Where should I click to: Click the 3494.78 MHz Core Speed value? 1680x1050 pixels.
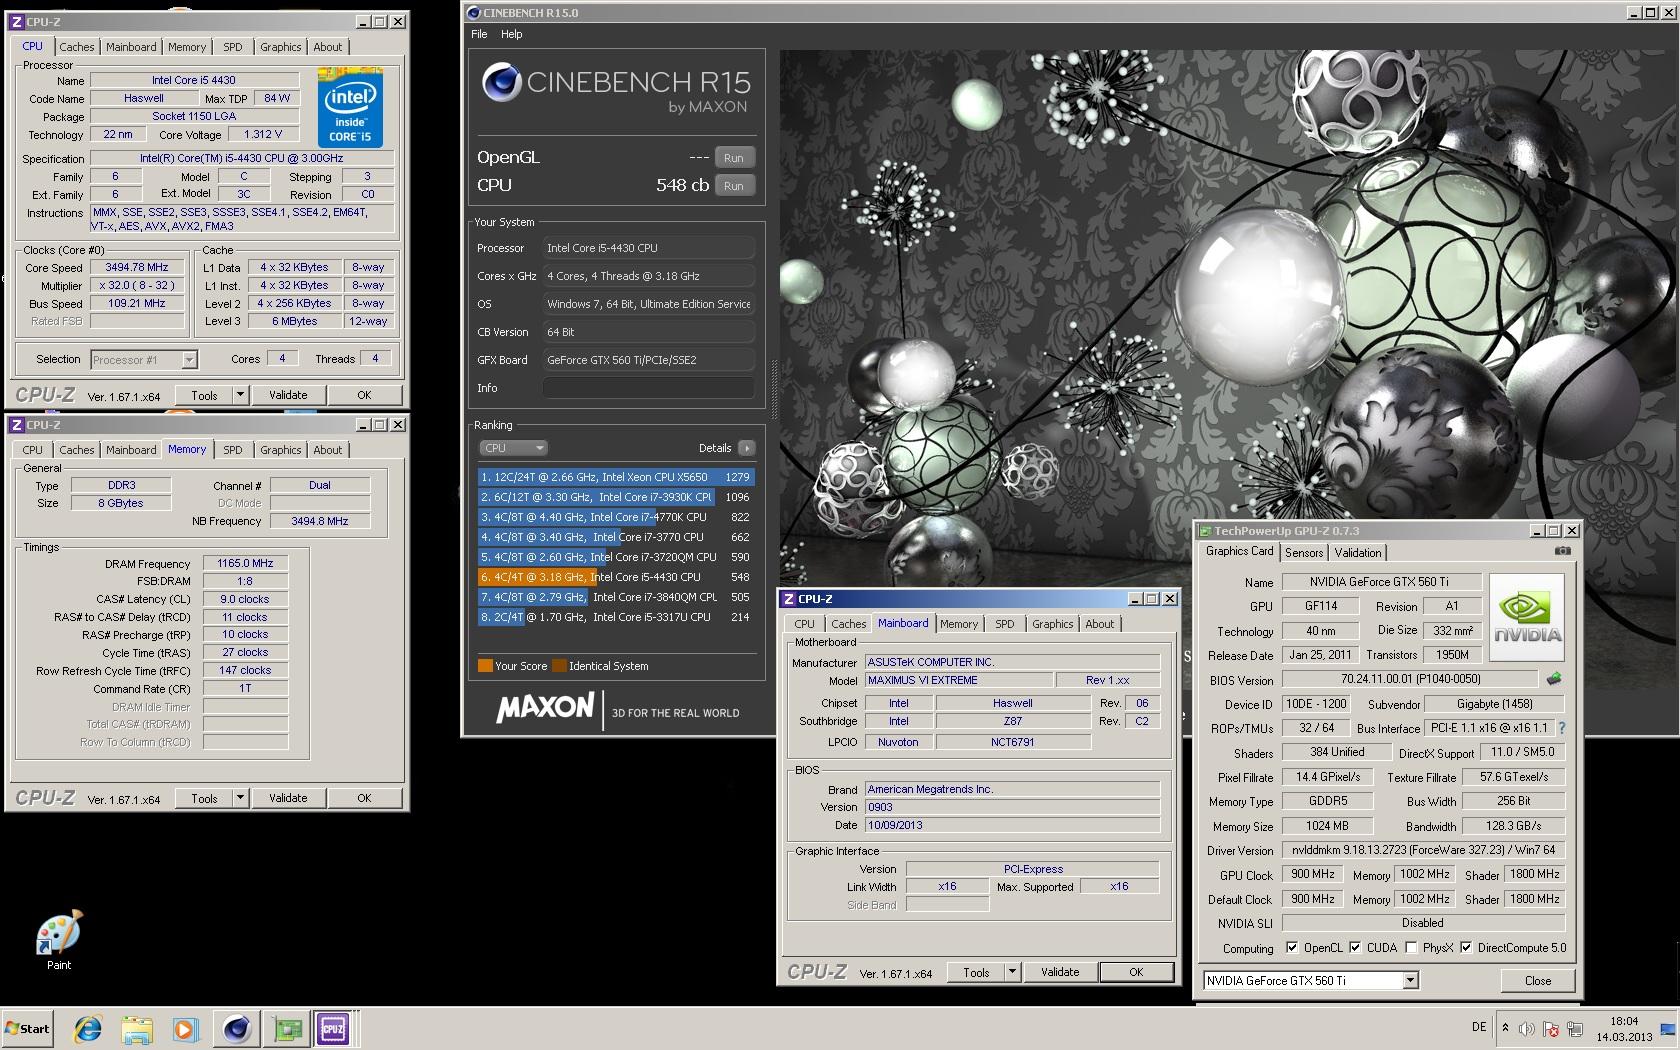coord(137,267)
